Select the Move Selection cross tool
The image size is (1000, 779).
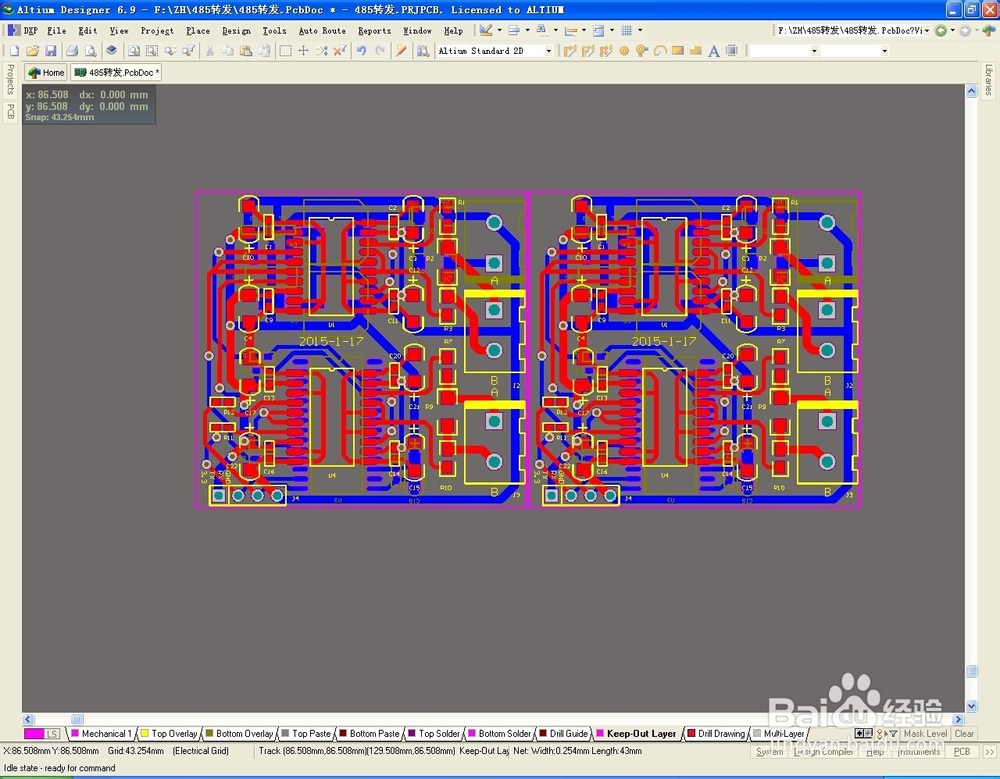point(304,50)
